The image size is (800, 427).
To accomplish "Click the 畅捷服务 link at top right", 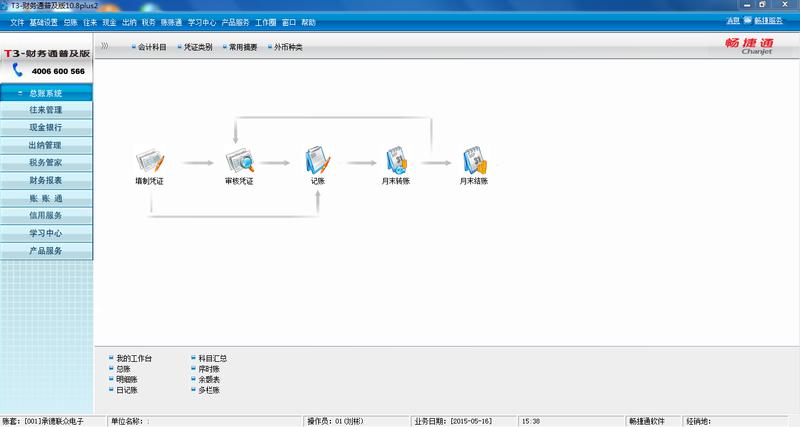I will tap(768, 20).
